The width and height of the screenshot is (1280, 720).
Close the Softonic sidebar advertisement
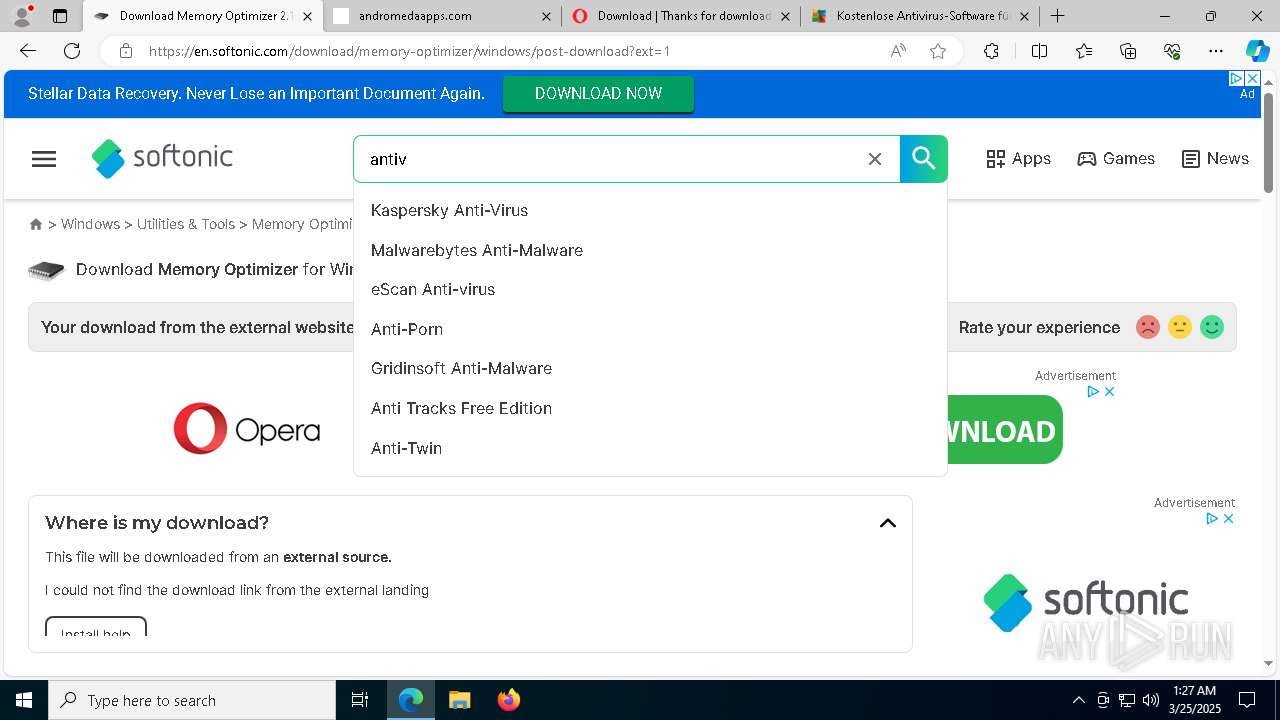[x=1228, y=518]
